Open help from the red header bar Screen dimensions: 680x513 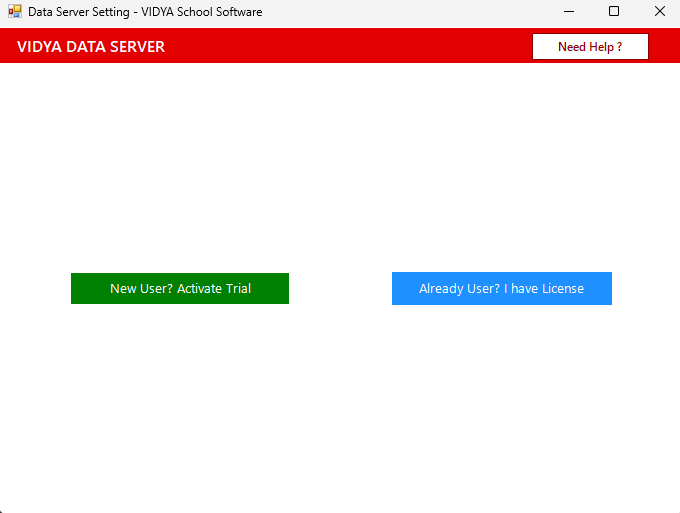point(590,47)
